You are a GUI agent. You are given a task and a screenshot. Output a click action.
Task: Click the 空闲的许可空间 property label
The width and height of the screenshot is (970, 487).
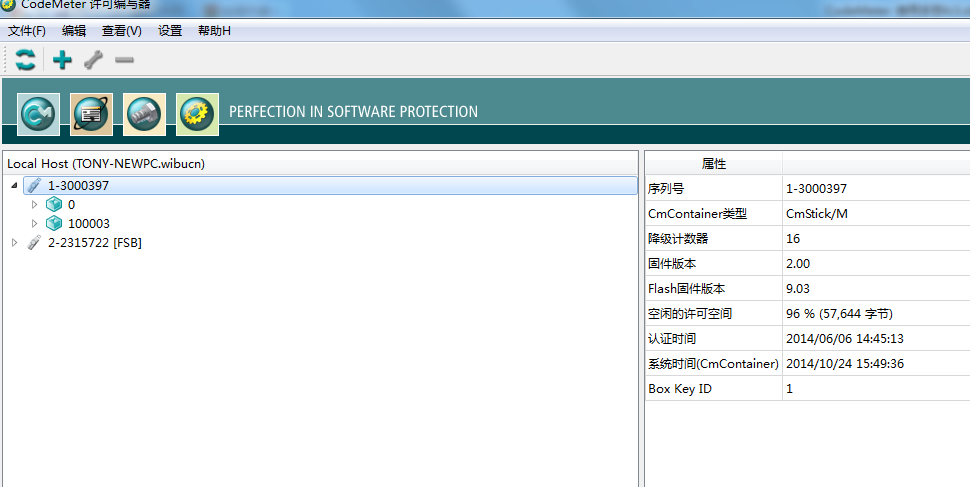point(690,314)
